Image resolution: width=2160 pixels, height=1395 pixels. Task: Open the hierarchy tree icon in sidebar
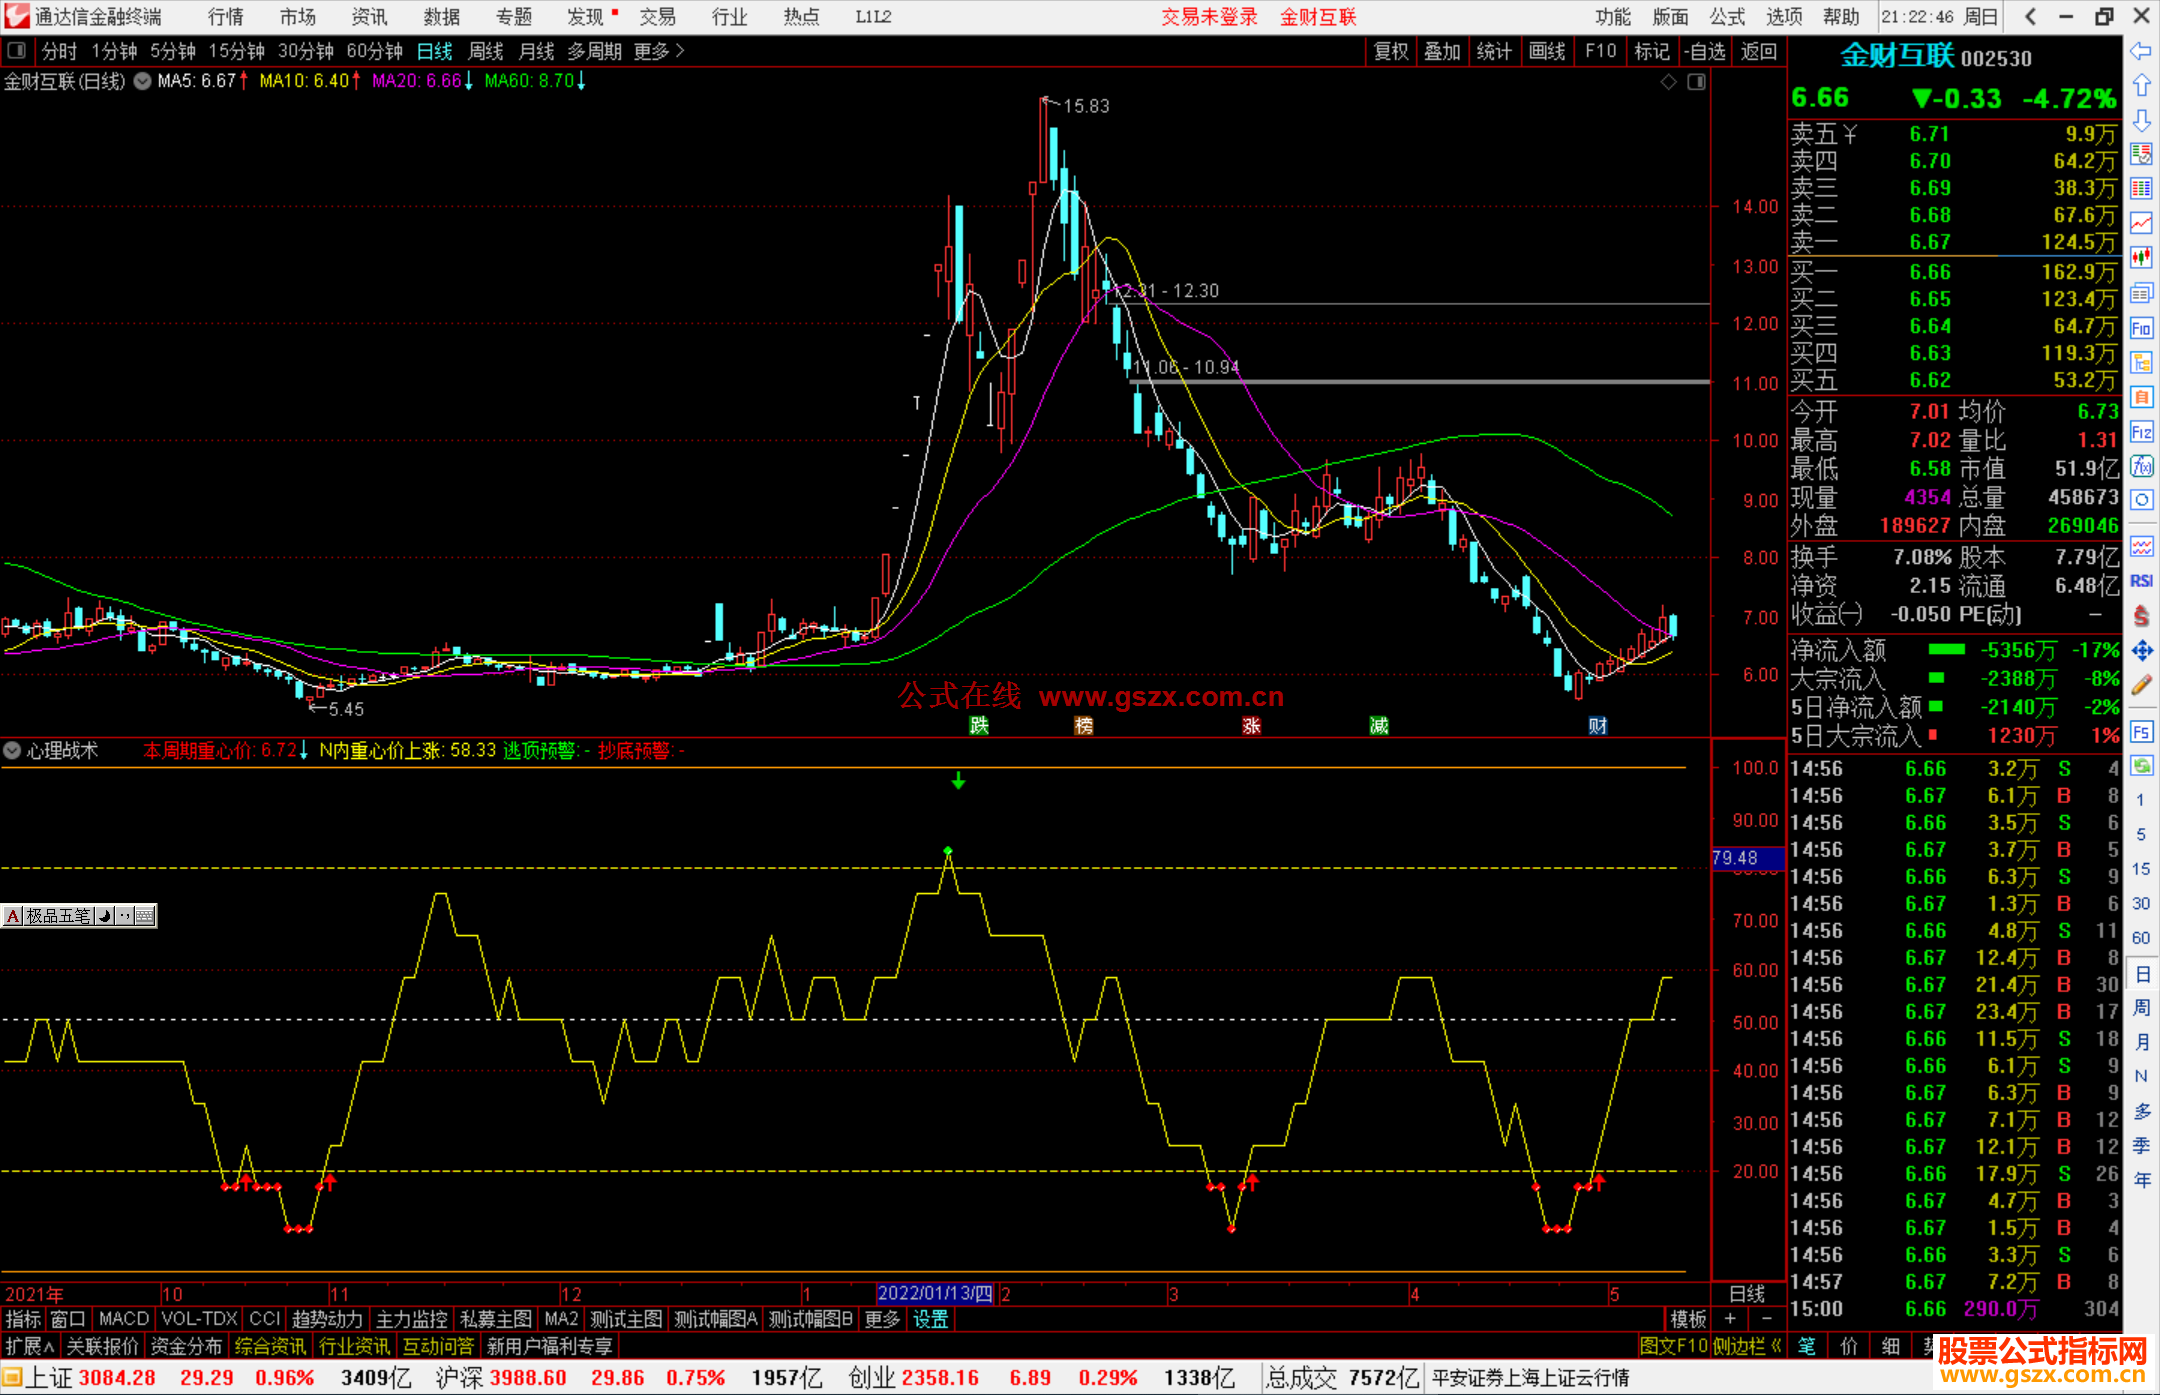[2141, 362]
